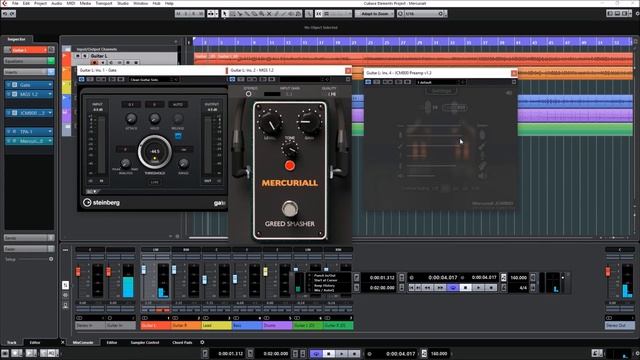Open the Help menu
The width and height of the screenshot is (640, 360).
[x=169, y=3]
